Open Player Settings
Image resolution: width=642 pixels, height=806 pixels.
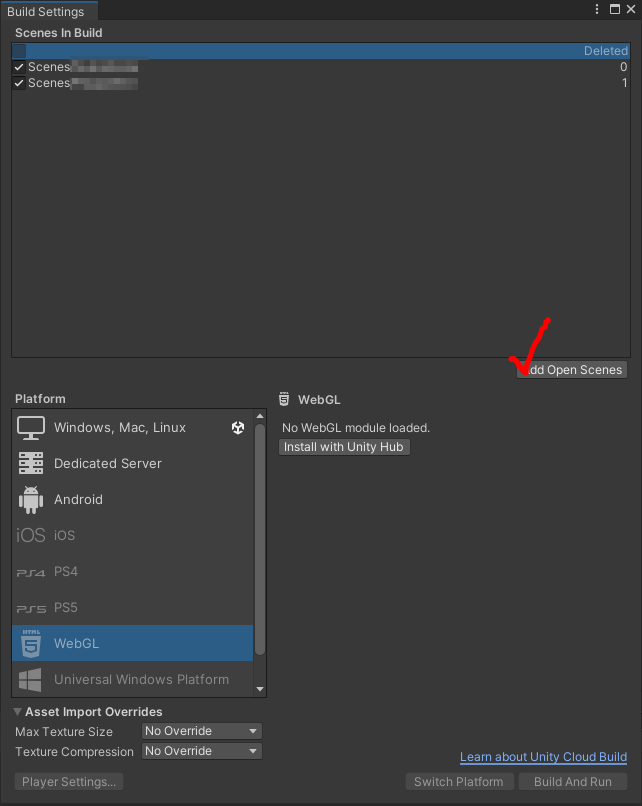[69, 781]
